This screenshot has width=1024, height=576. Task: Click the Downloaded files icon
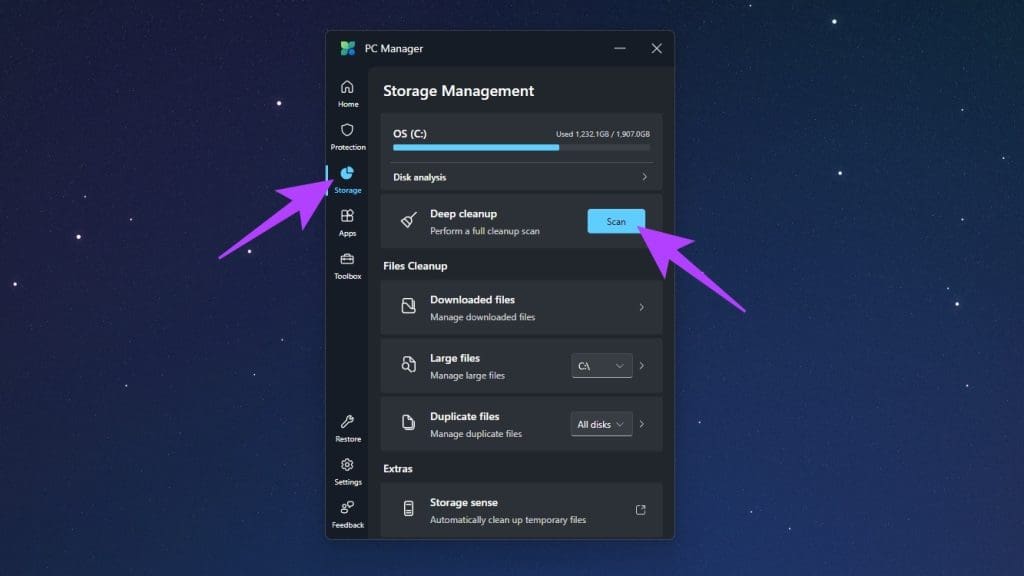(408, 306)
